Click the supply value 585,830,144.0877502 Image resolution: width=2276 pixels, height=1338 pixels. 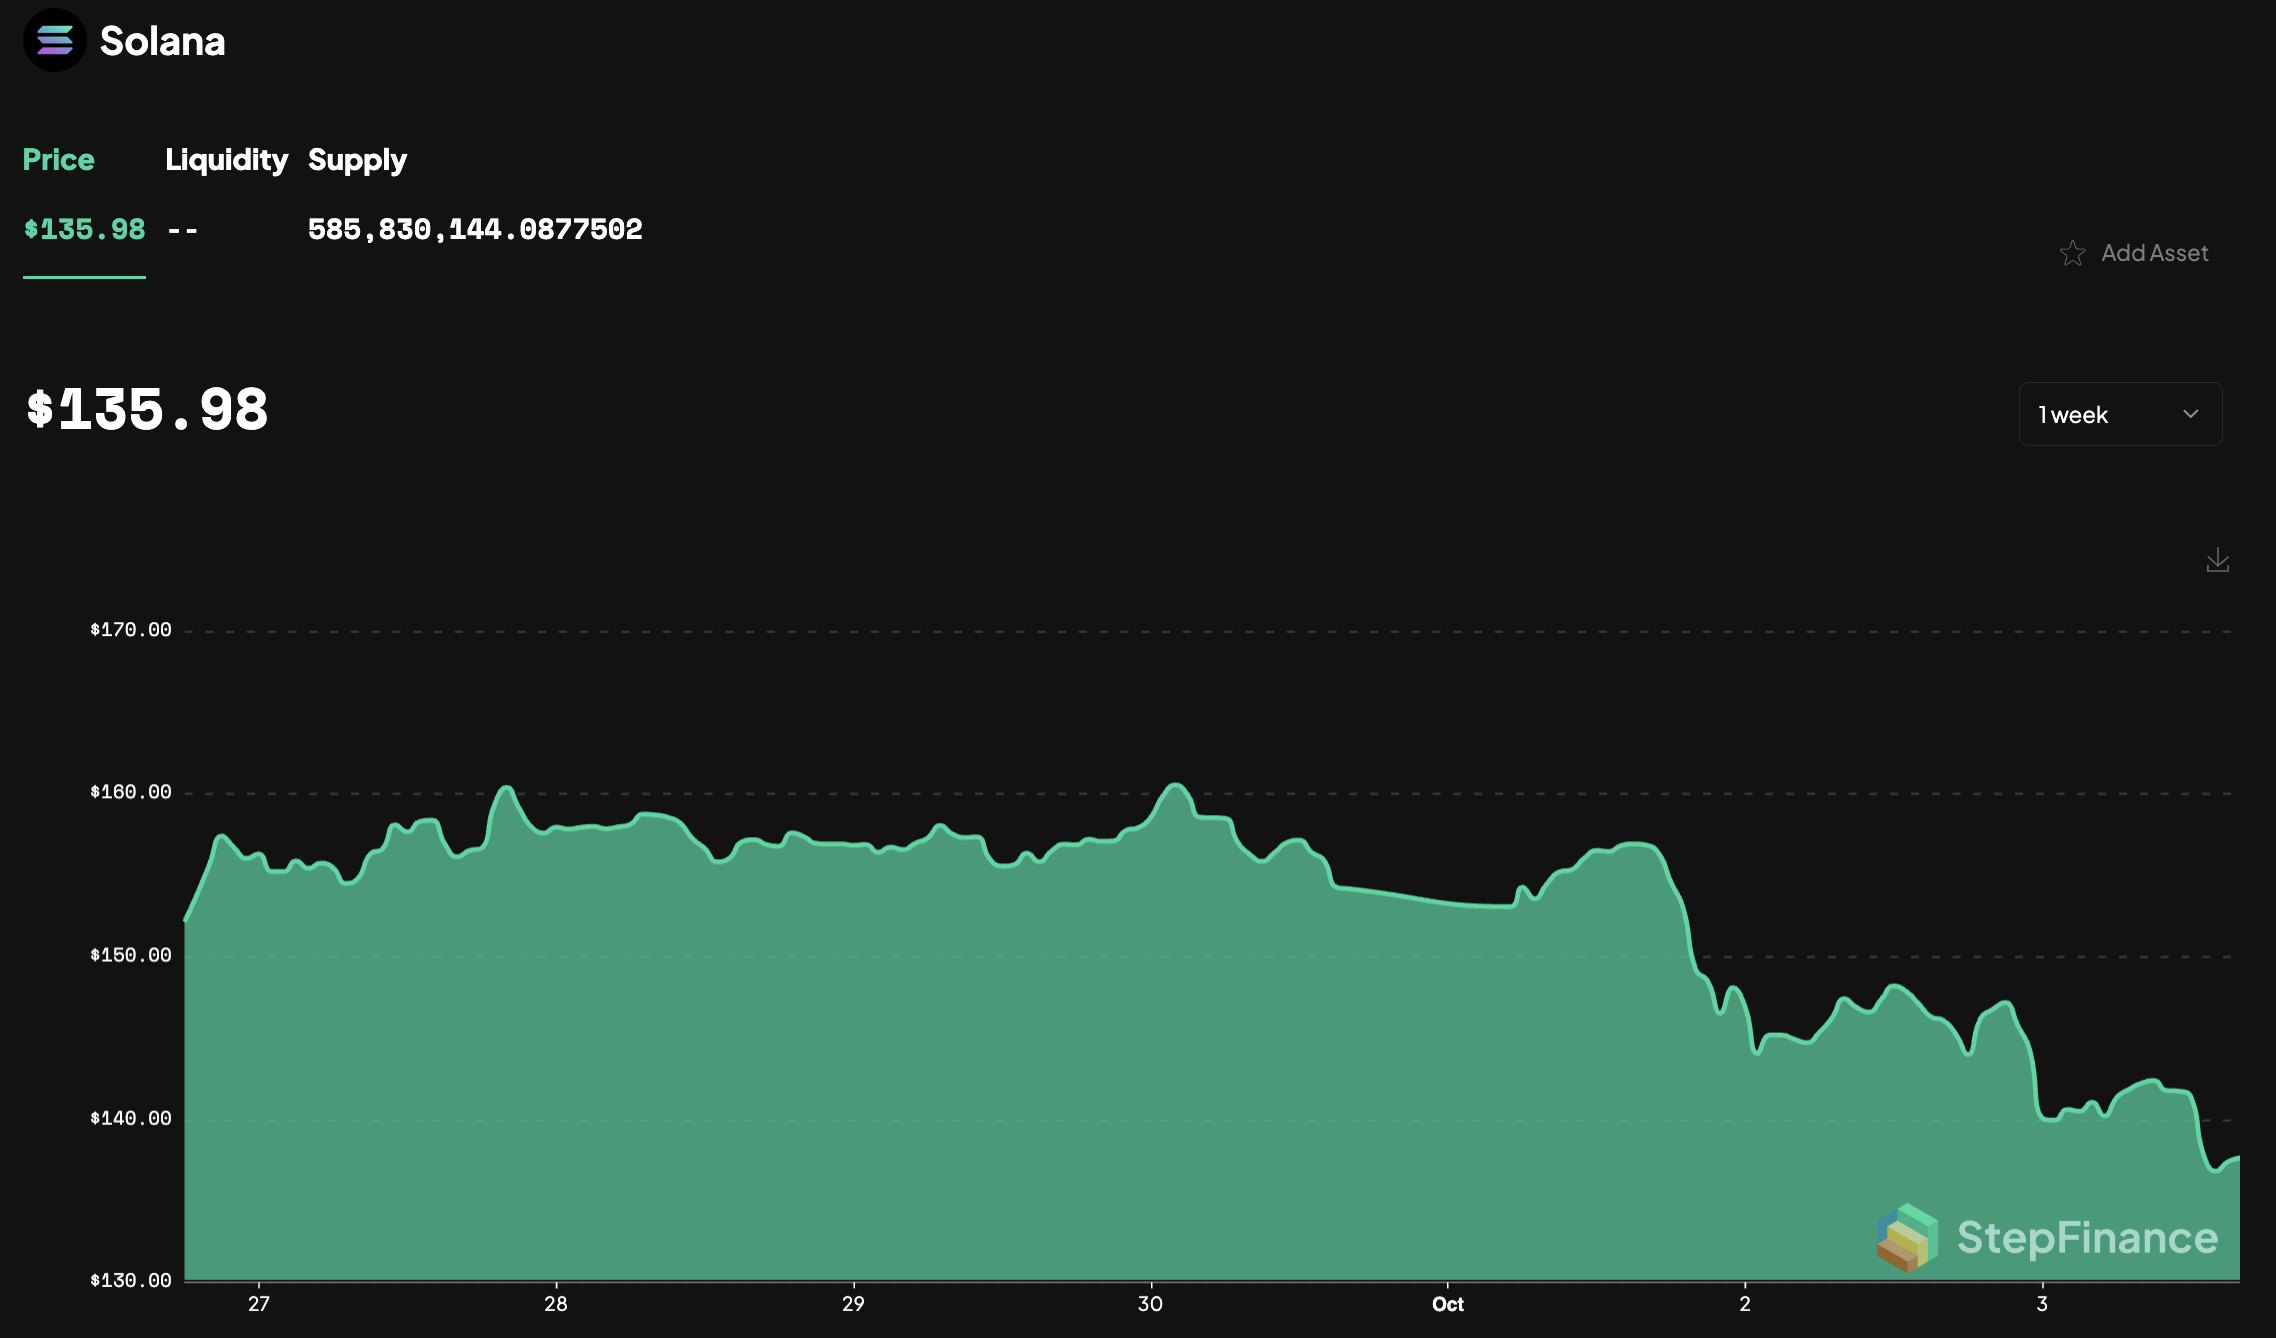pyautogui.click(x=475, y=229)
